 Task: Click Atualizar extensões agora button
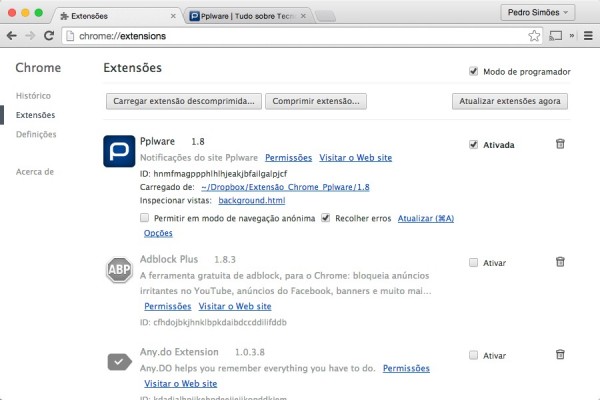(x=510, y=101)
